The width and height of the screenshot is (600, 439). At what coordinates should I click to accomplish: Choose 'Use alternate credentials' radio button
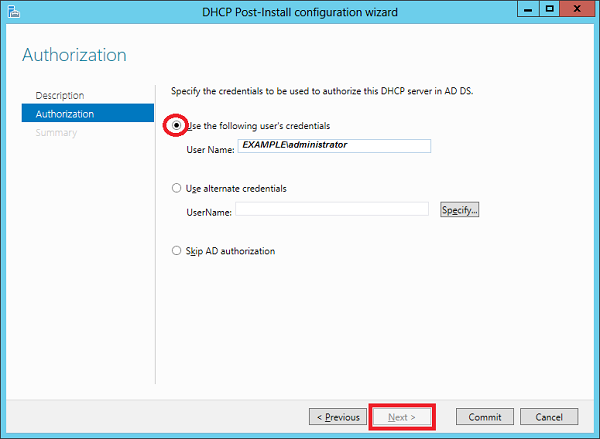[x=178, y=188]
